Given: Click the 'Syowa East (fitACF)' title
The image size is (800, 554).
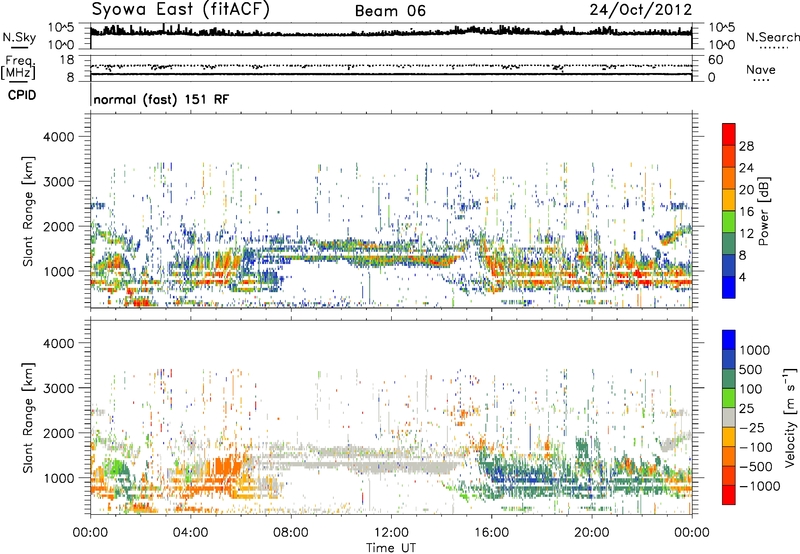Looking at the screenshot, I should pos(180,10).
